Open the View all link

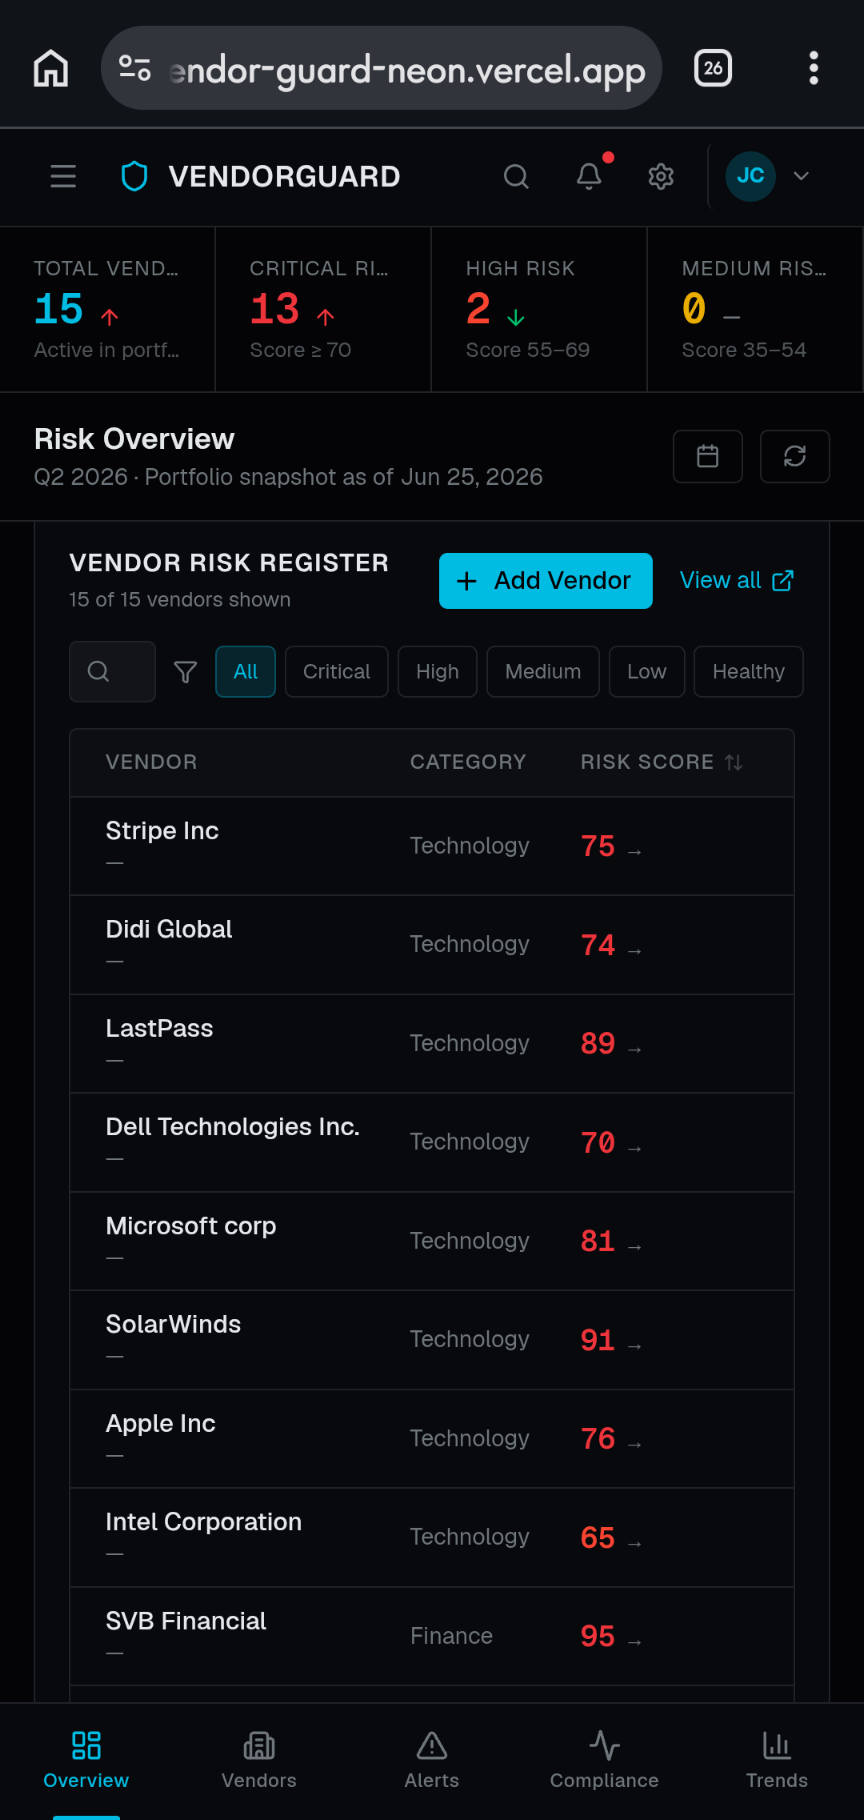click(x=737, y=581)
